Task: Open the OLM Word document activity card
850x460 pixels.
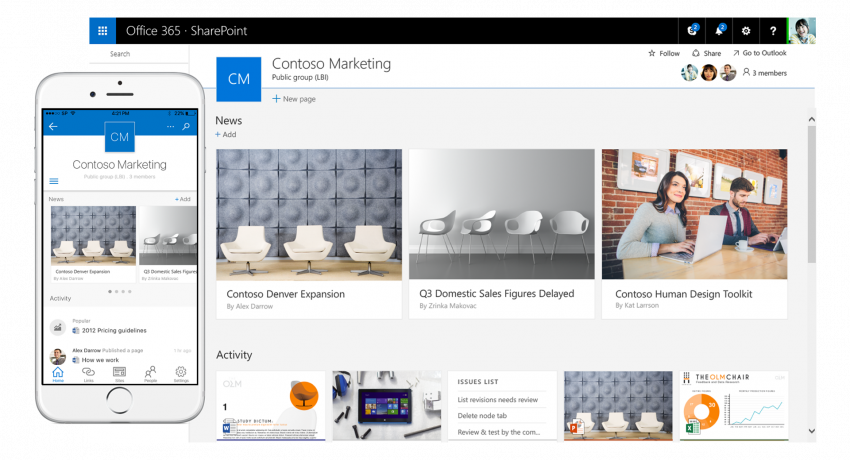Action: 271,405
